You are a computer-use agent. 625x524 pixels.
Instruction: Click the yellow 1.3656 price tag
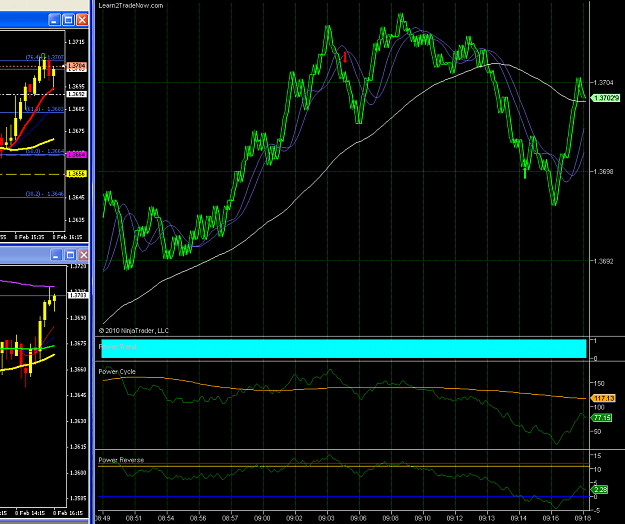(x=77, y=174)
